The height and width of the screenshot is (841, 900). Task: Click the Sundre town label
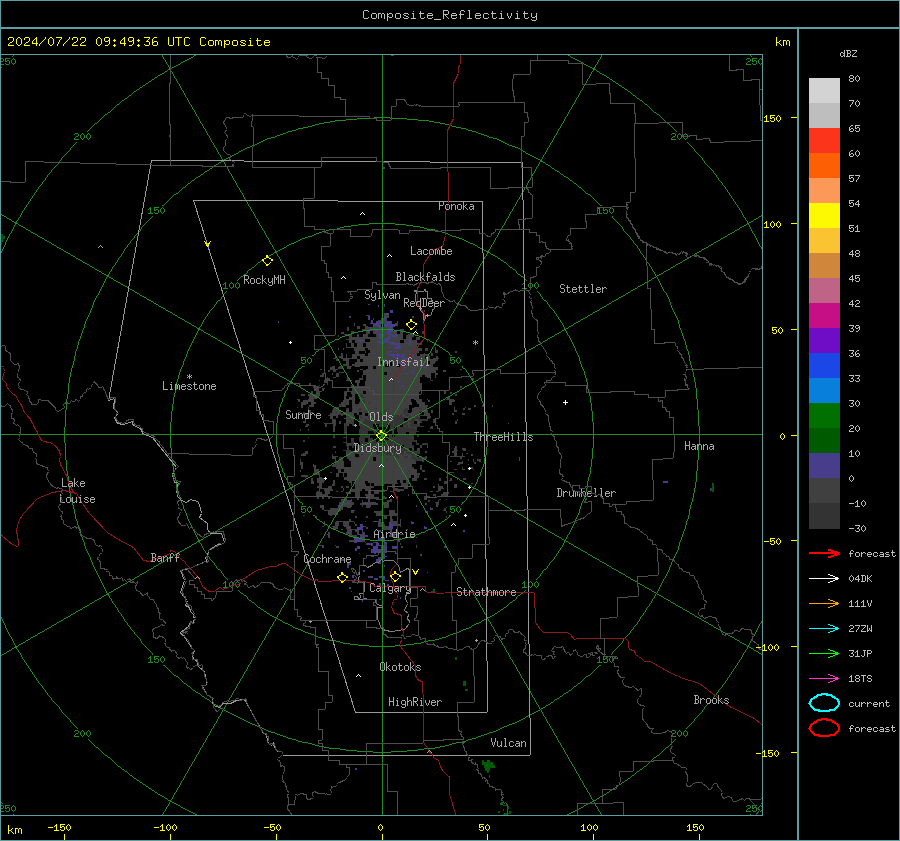click(x=303, y=415)
